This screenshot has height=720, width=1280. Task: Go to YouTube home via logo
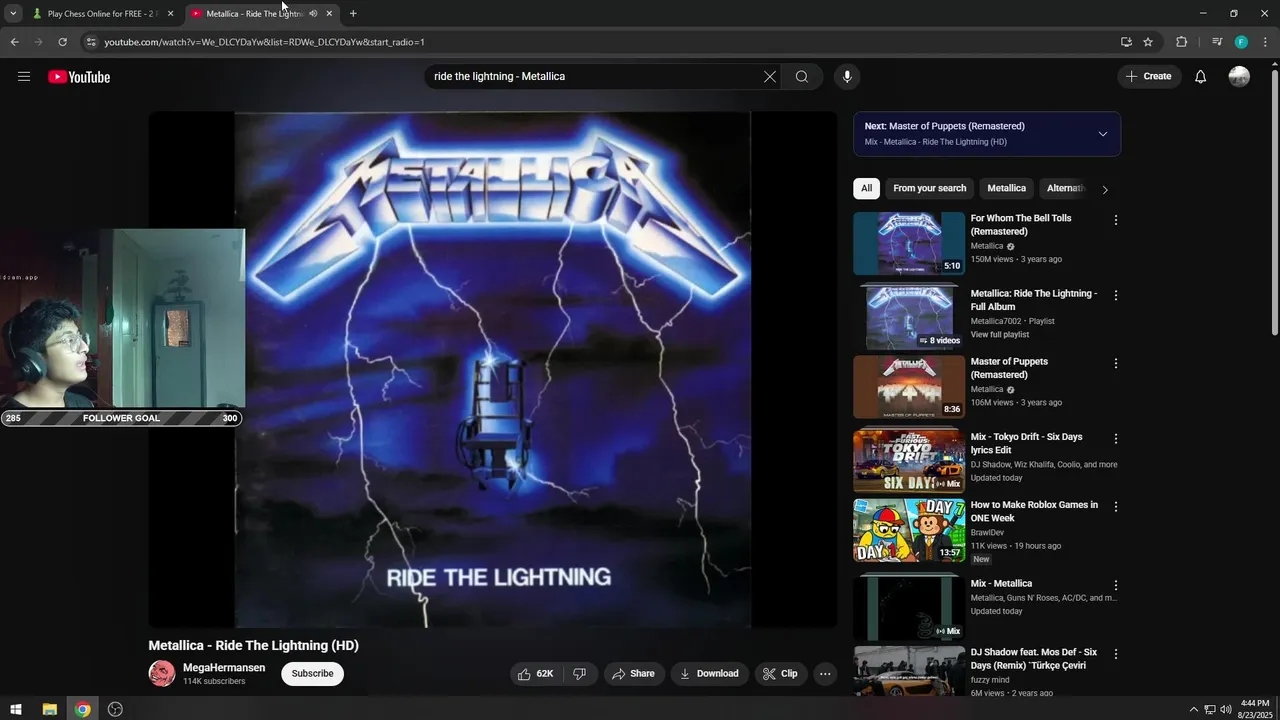point(79,77)
